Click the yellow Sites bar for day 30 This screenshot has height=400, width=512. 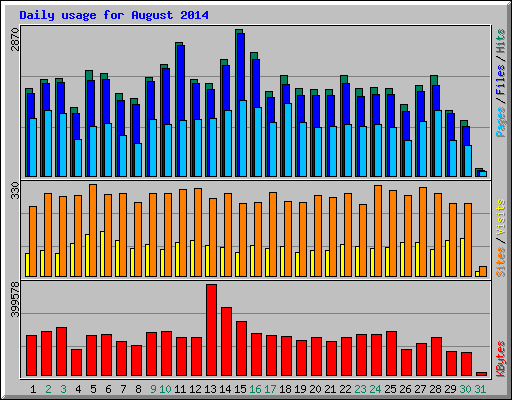coord(462,257)
